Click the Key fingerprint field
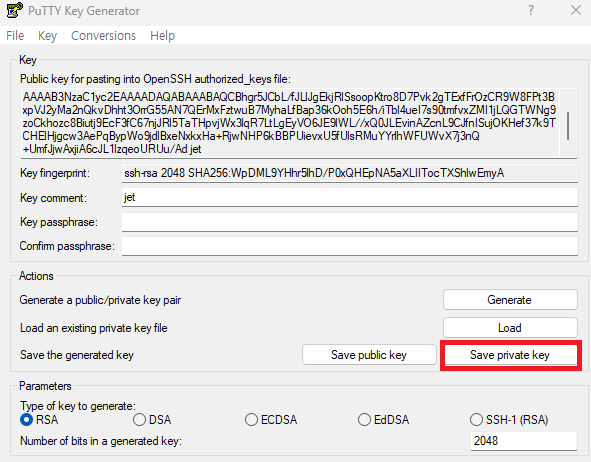Image resolution: width=591 pixels, height=462 pixels. pos(349,173)
